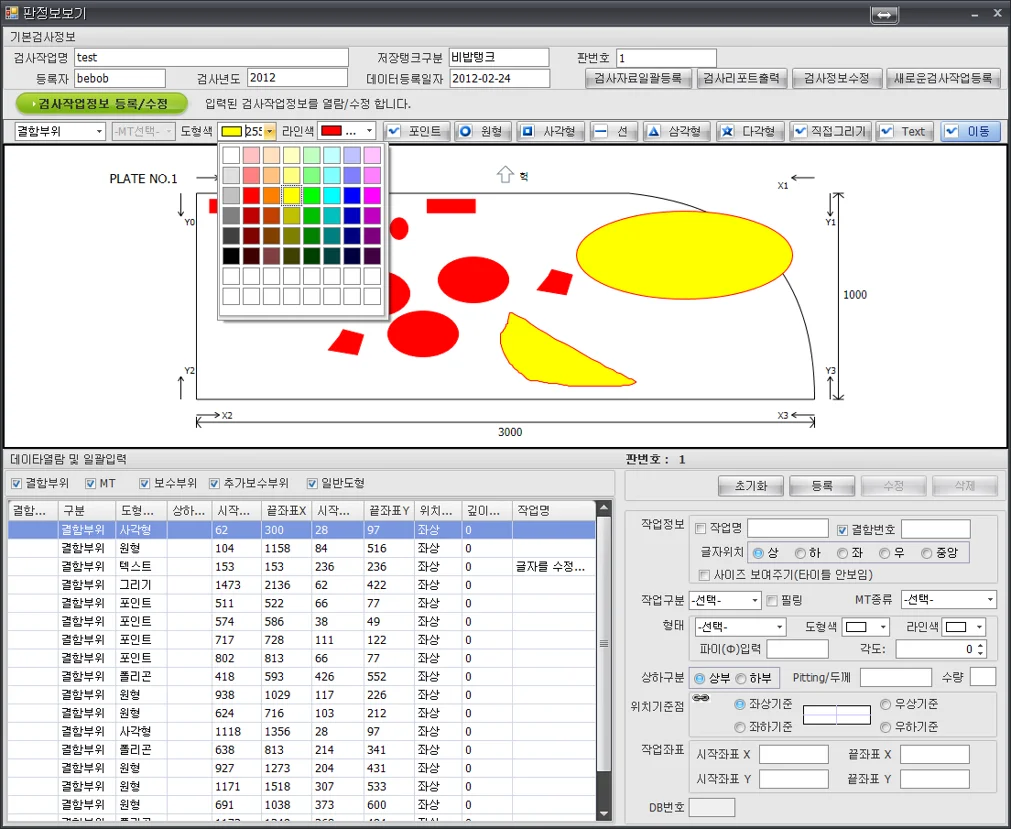
Task: Select the 텍스트 row in the data table
Action: click(x=301, y=567)
